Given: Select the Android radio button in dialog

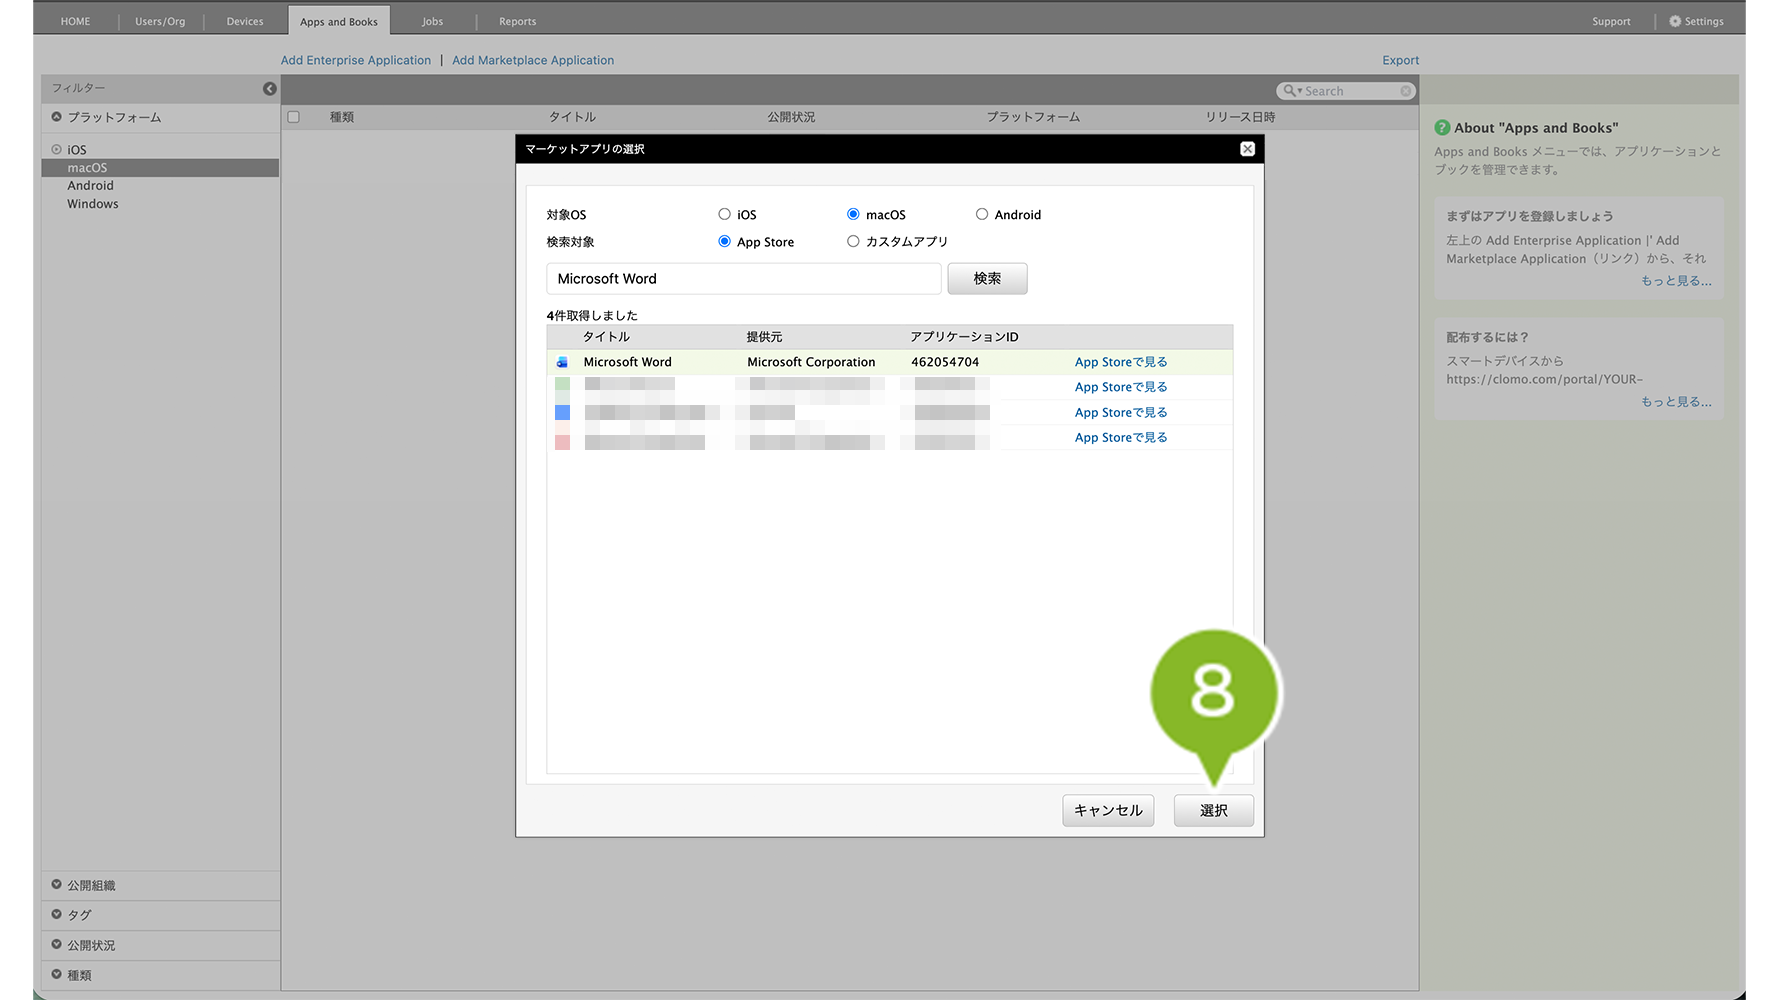Looking at the screenshot, I should (x=982, y=214).
